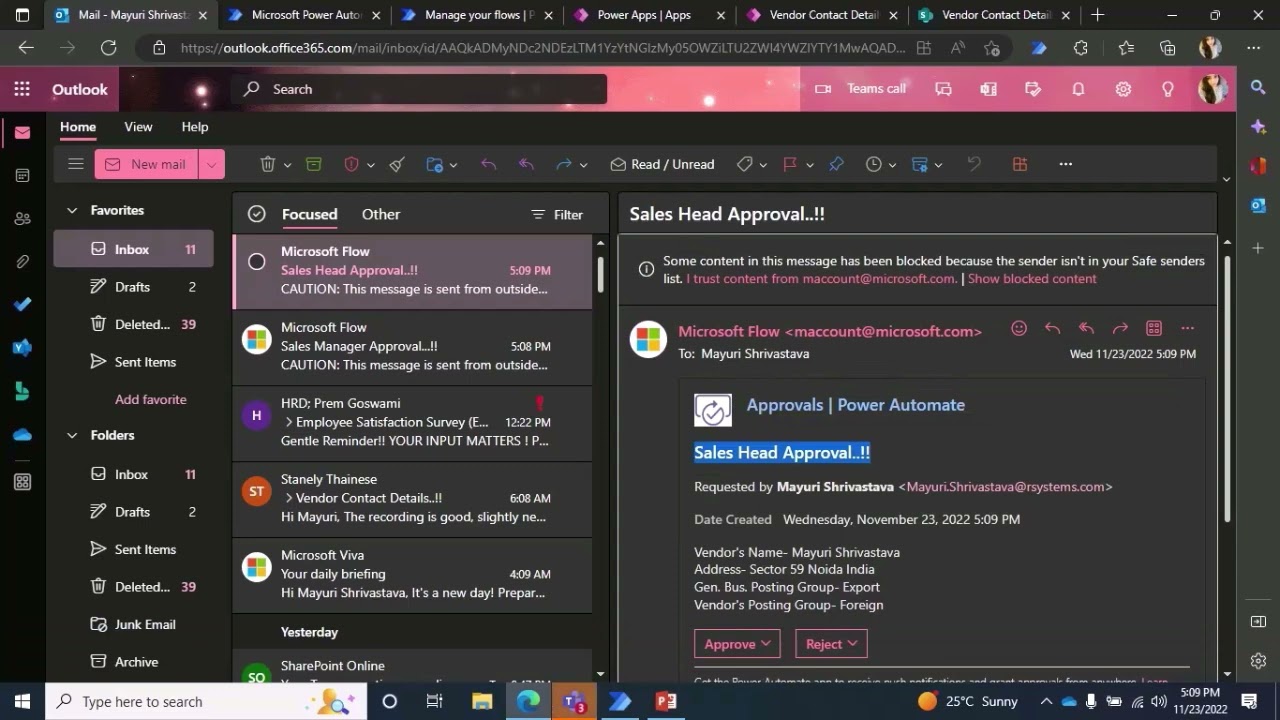
Task: Switch to the Other inbox tab
Action: coord(381,214)
